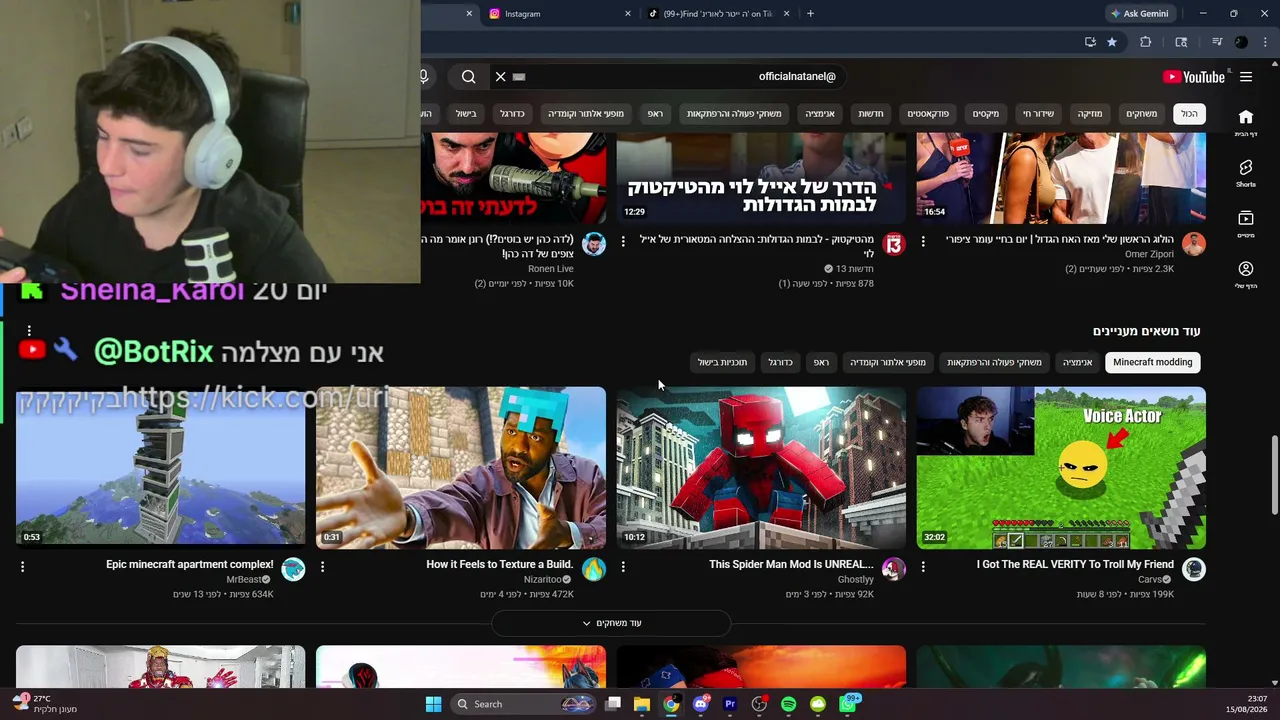
Task: Open the Ghostlyy channel avatar
Action: [893, 569]
